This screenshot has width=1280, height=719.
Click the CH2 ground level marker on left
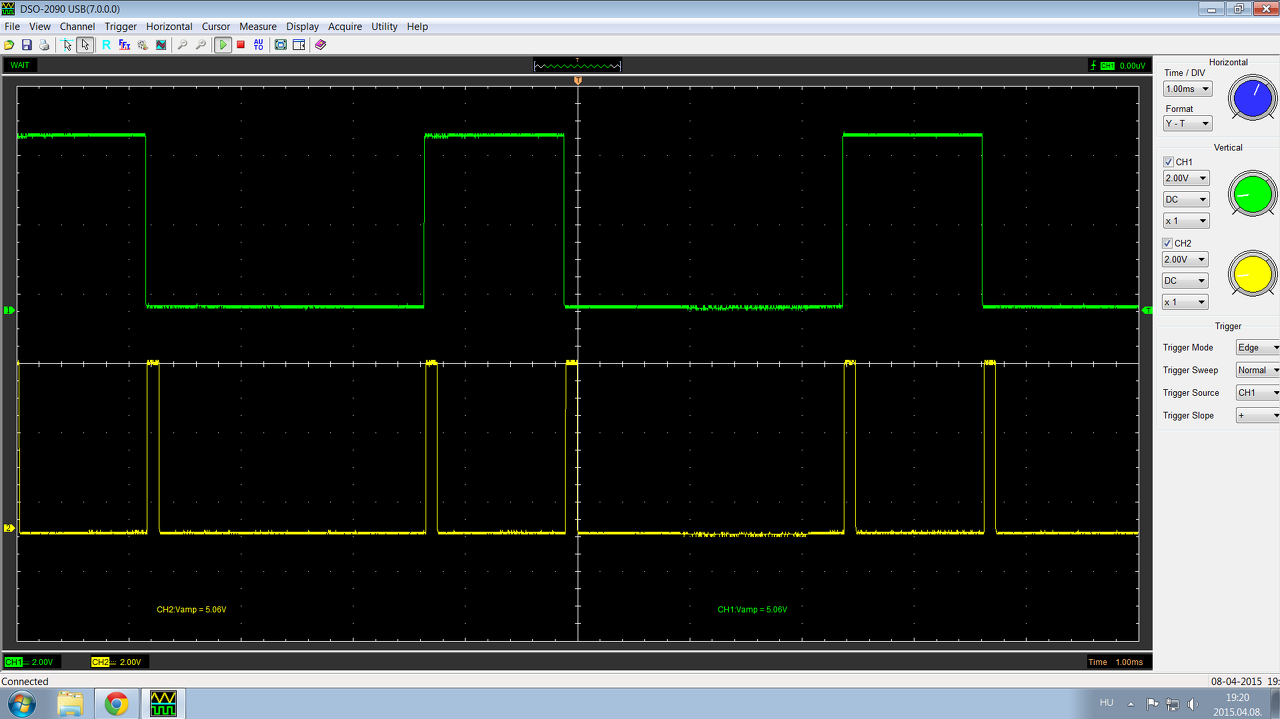(8, 528)
